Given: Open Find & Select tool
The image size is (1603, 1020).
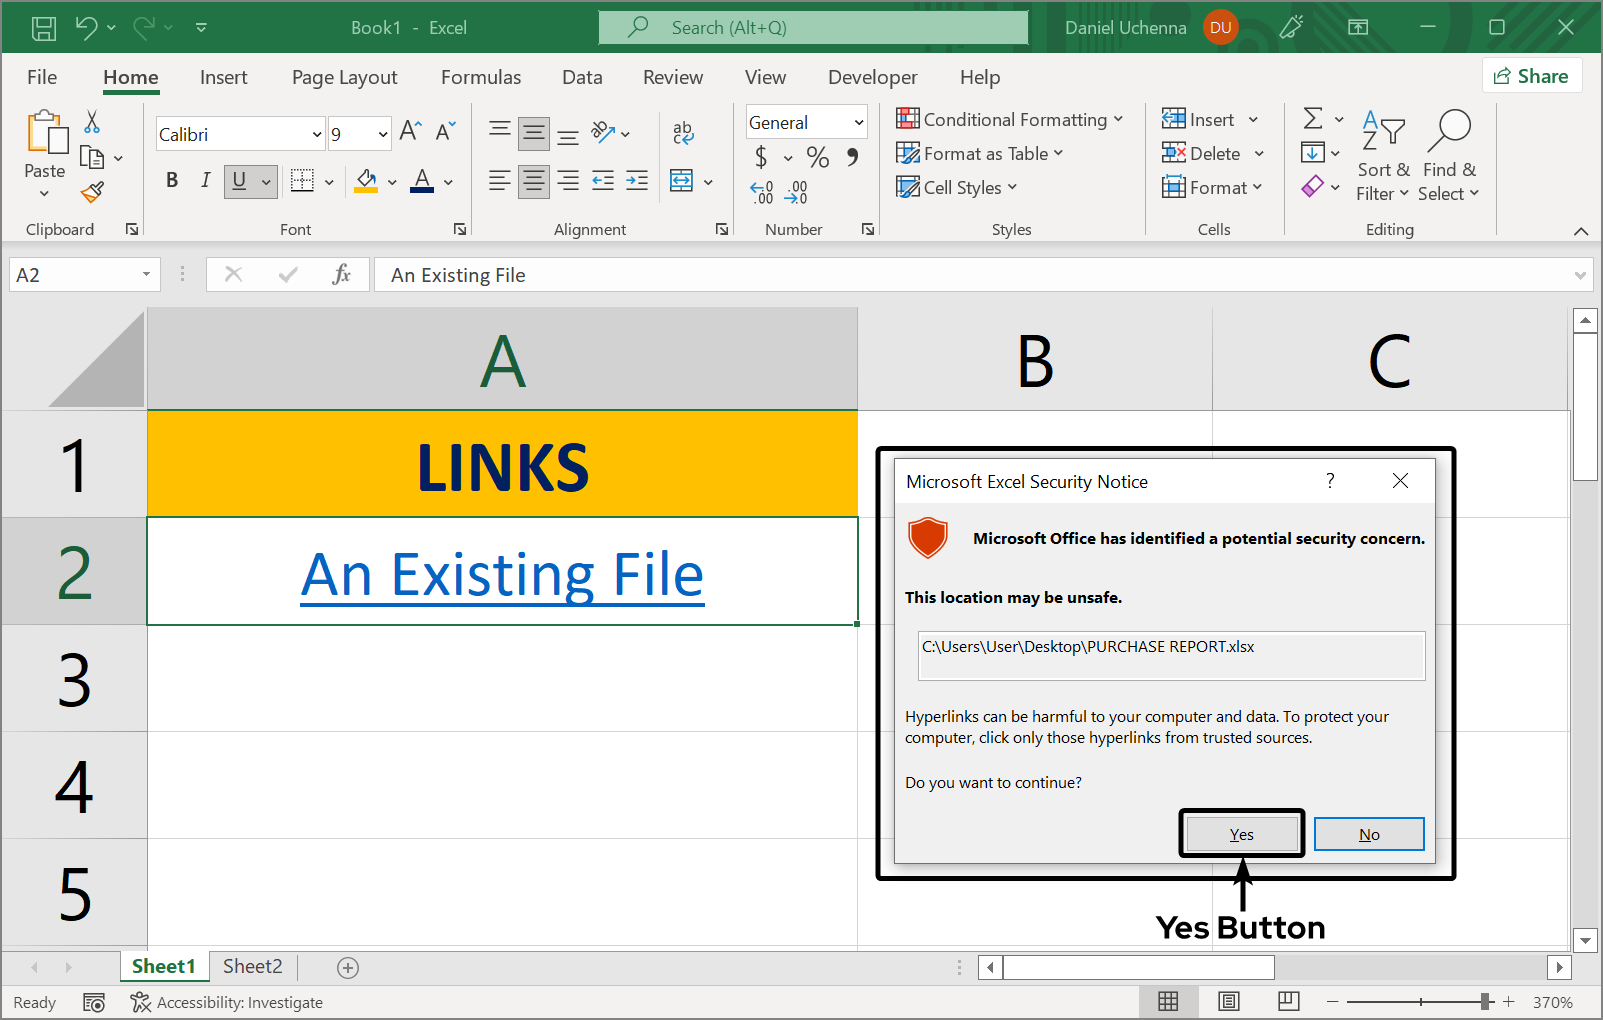Looking at the screenshot, I should coord(1449,156).
